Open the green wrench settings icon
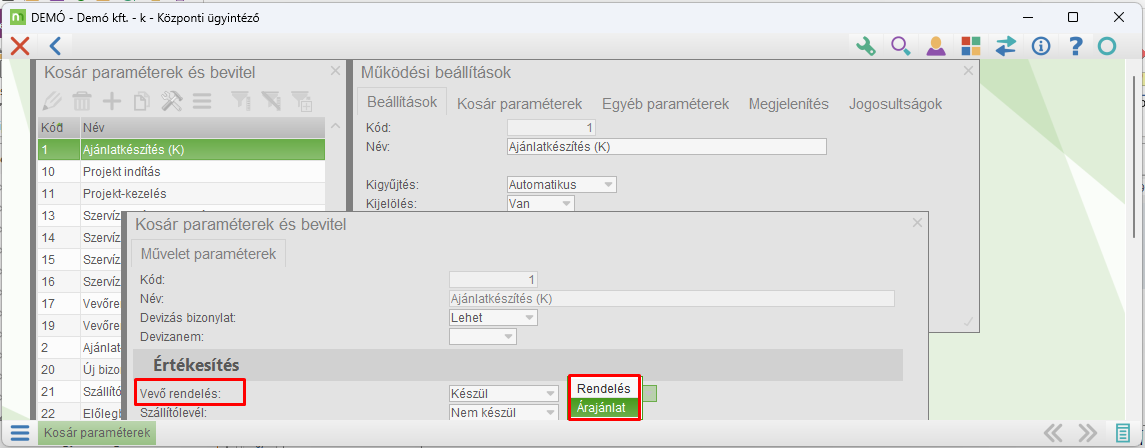This screenshot has width=1145, height=448. [x=865, y=47]
